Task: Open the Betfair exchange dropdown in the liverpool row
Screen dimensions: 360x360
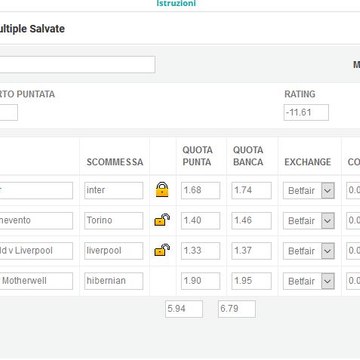Action: coord(309,251)
